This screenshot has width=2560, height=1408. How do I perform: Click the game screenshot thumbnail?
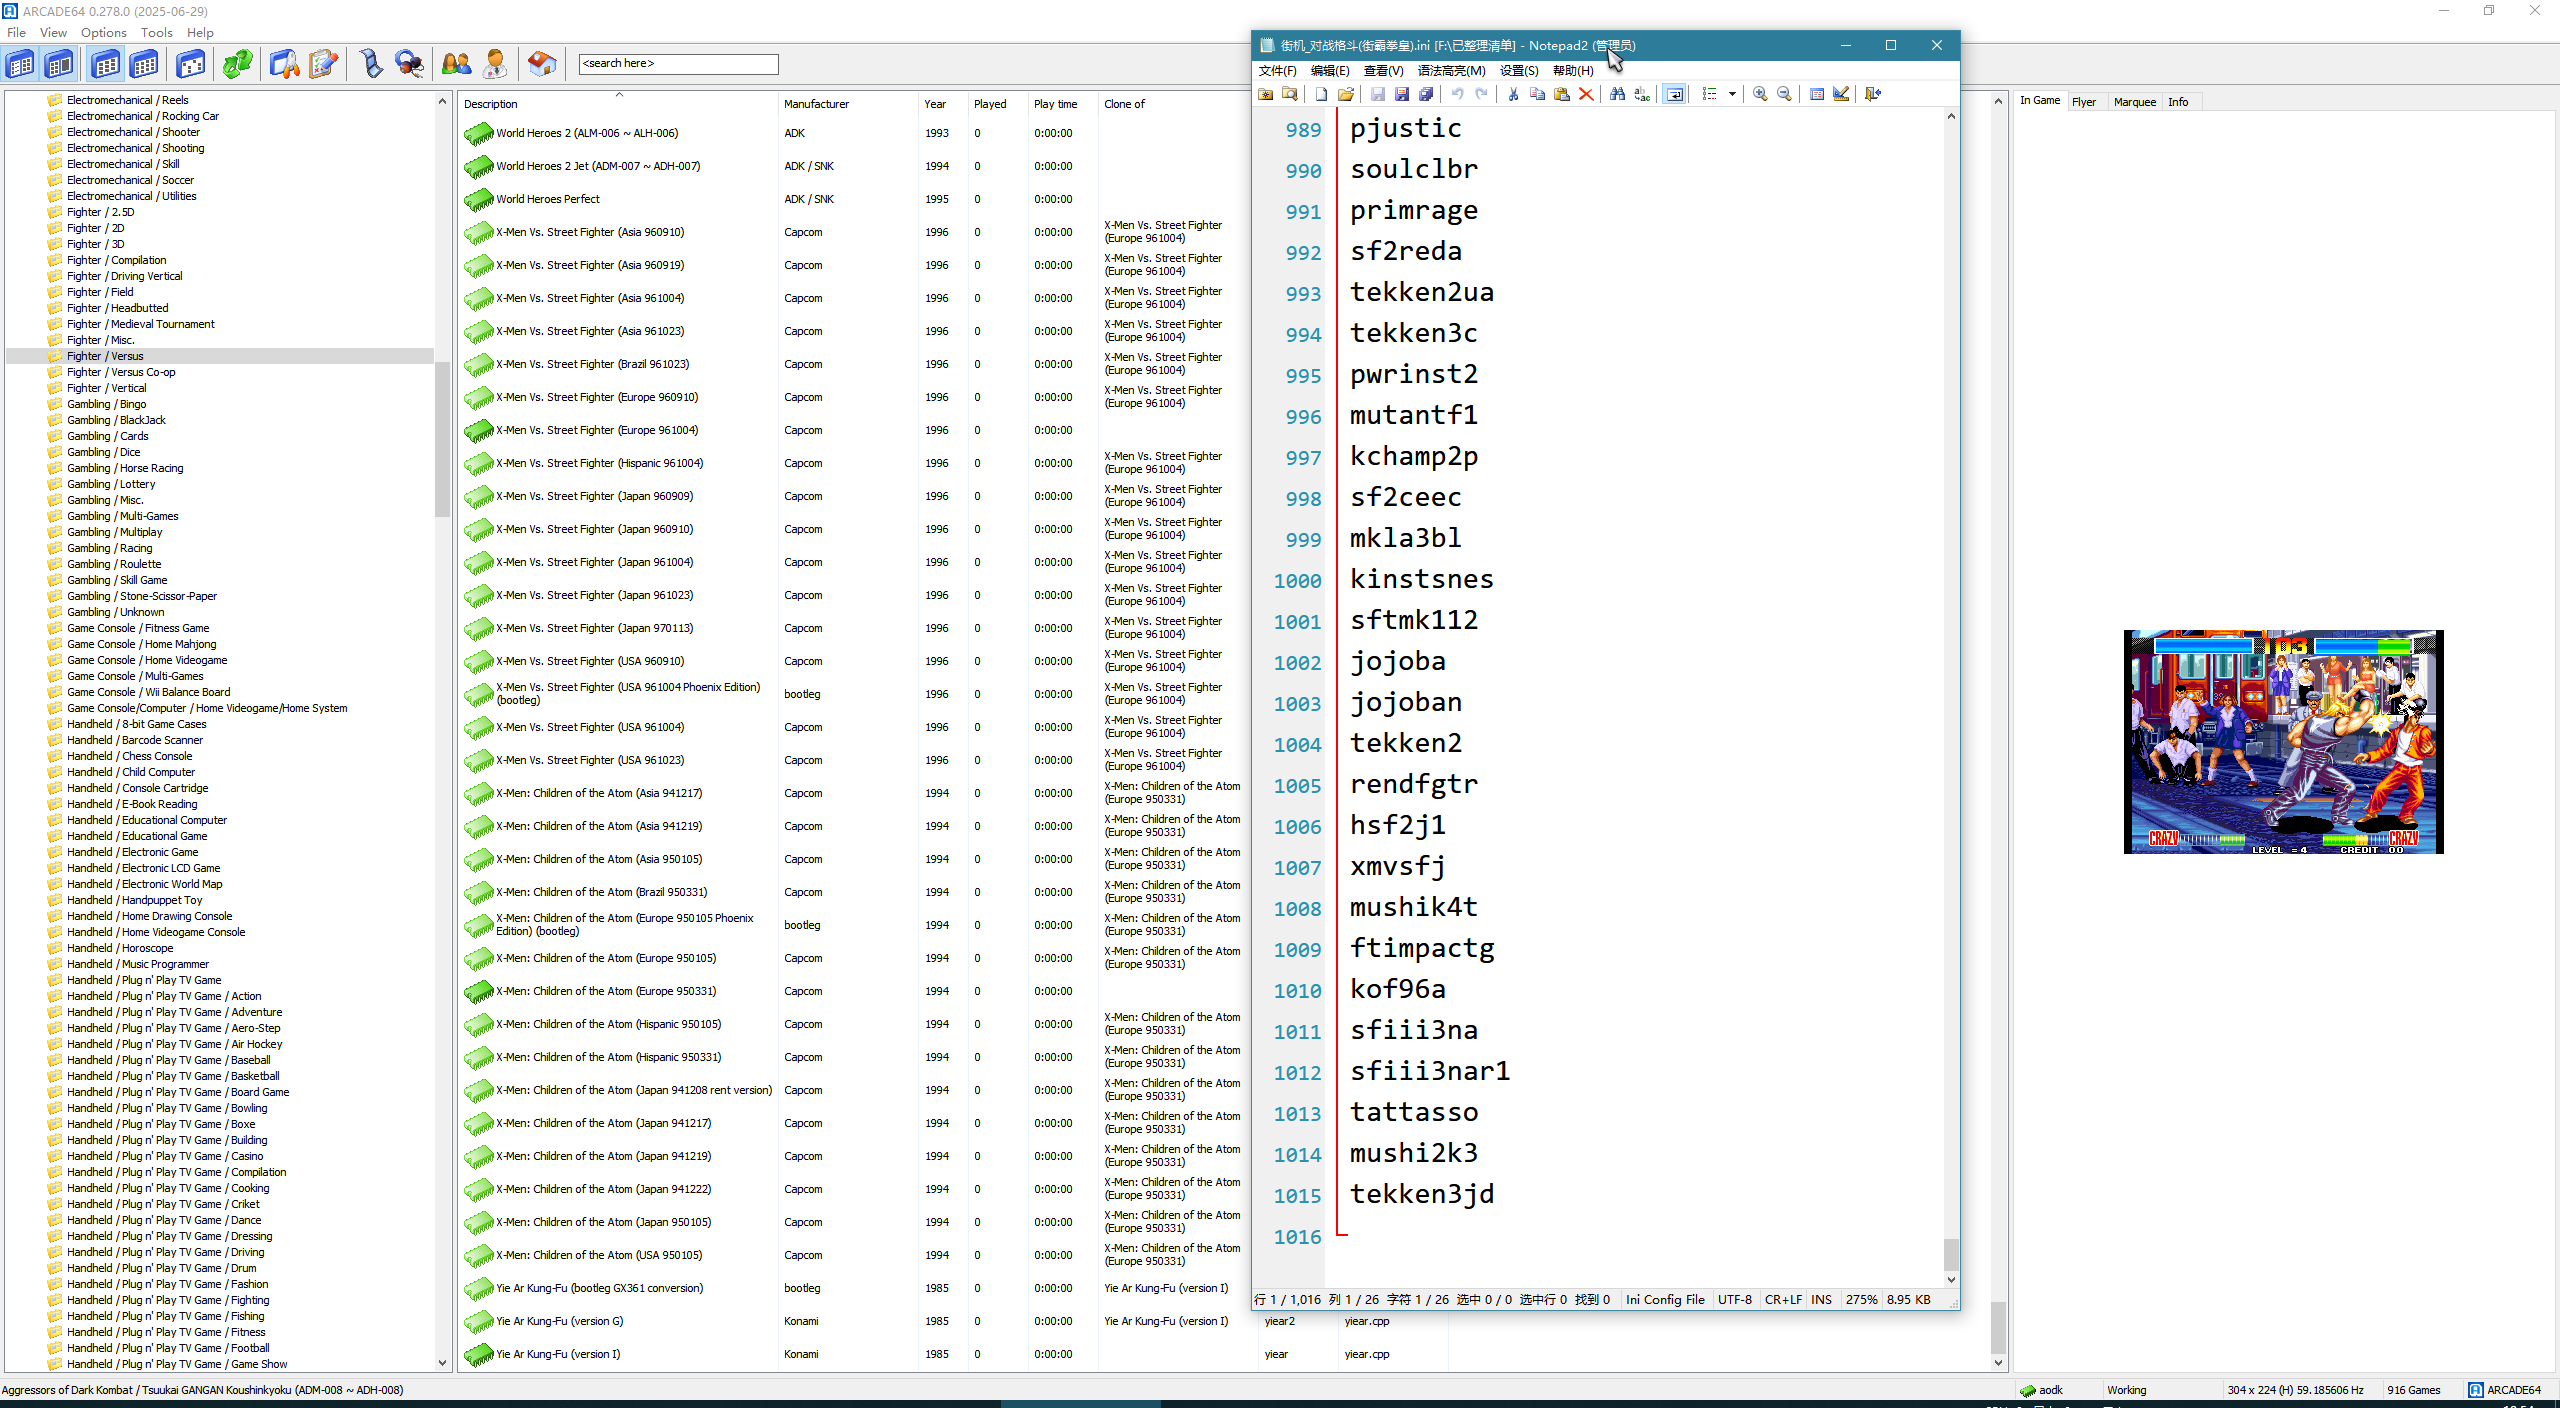point(2283,742)
